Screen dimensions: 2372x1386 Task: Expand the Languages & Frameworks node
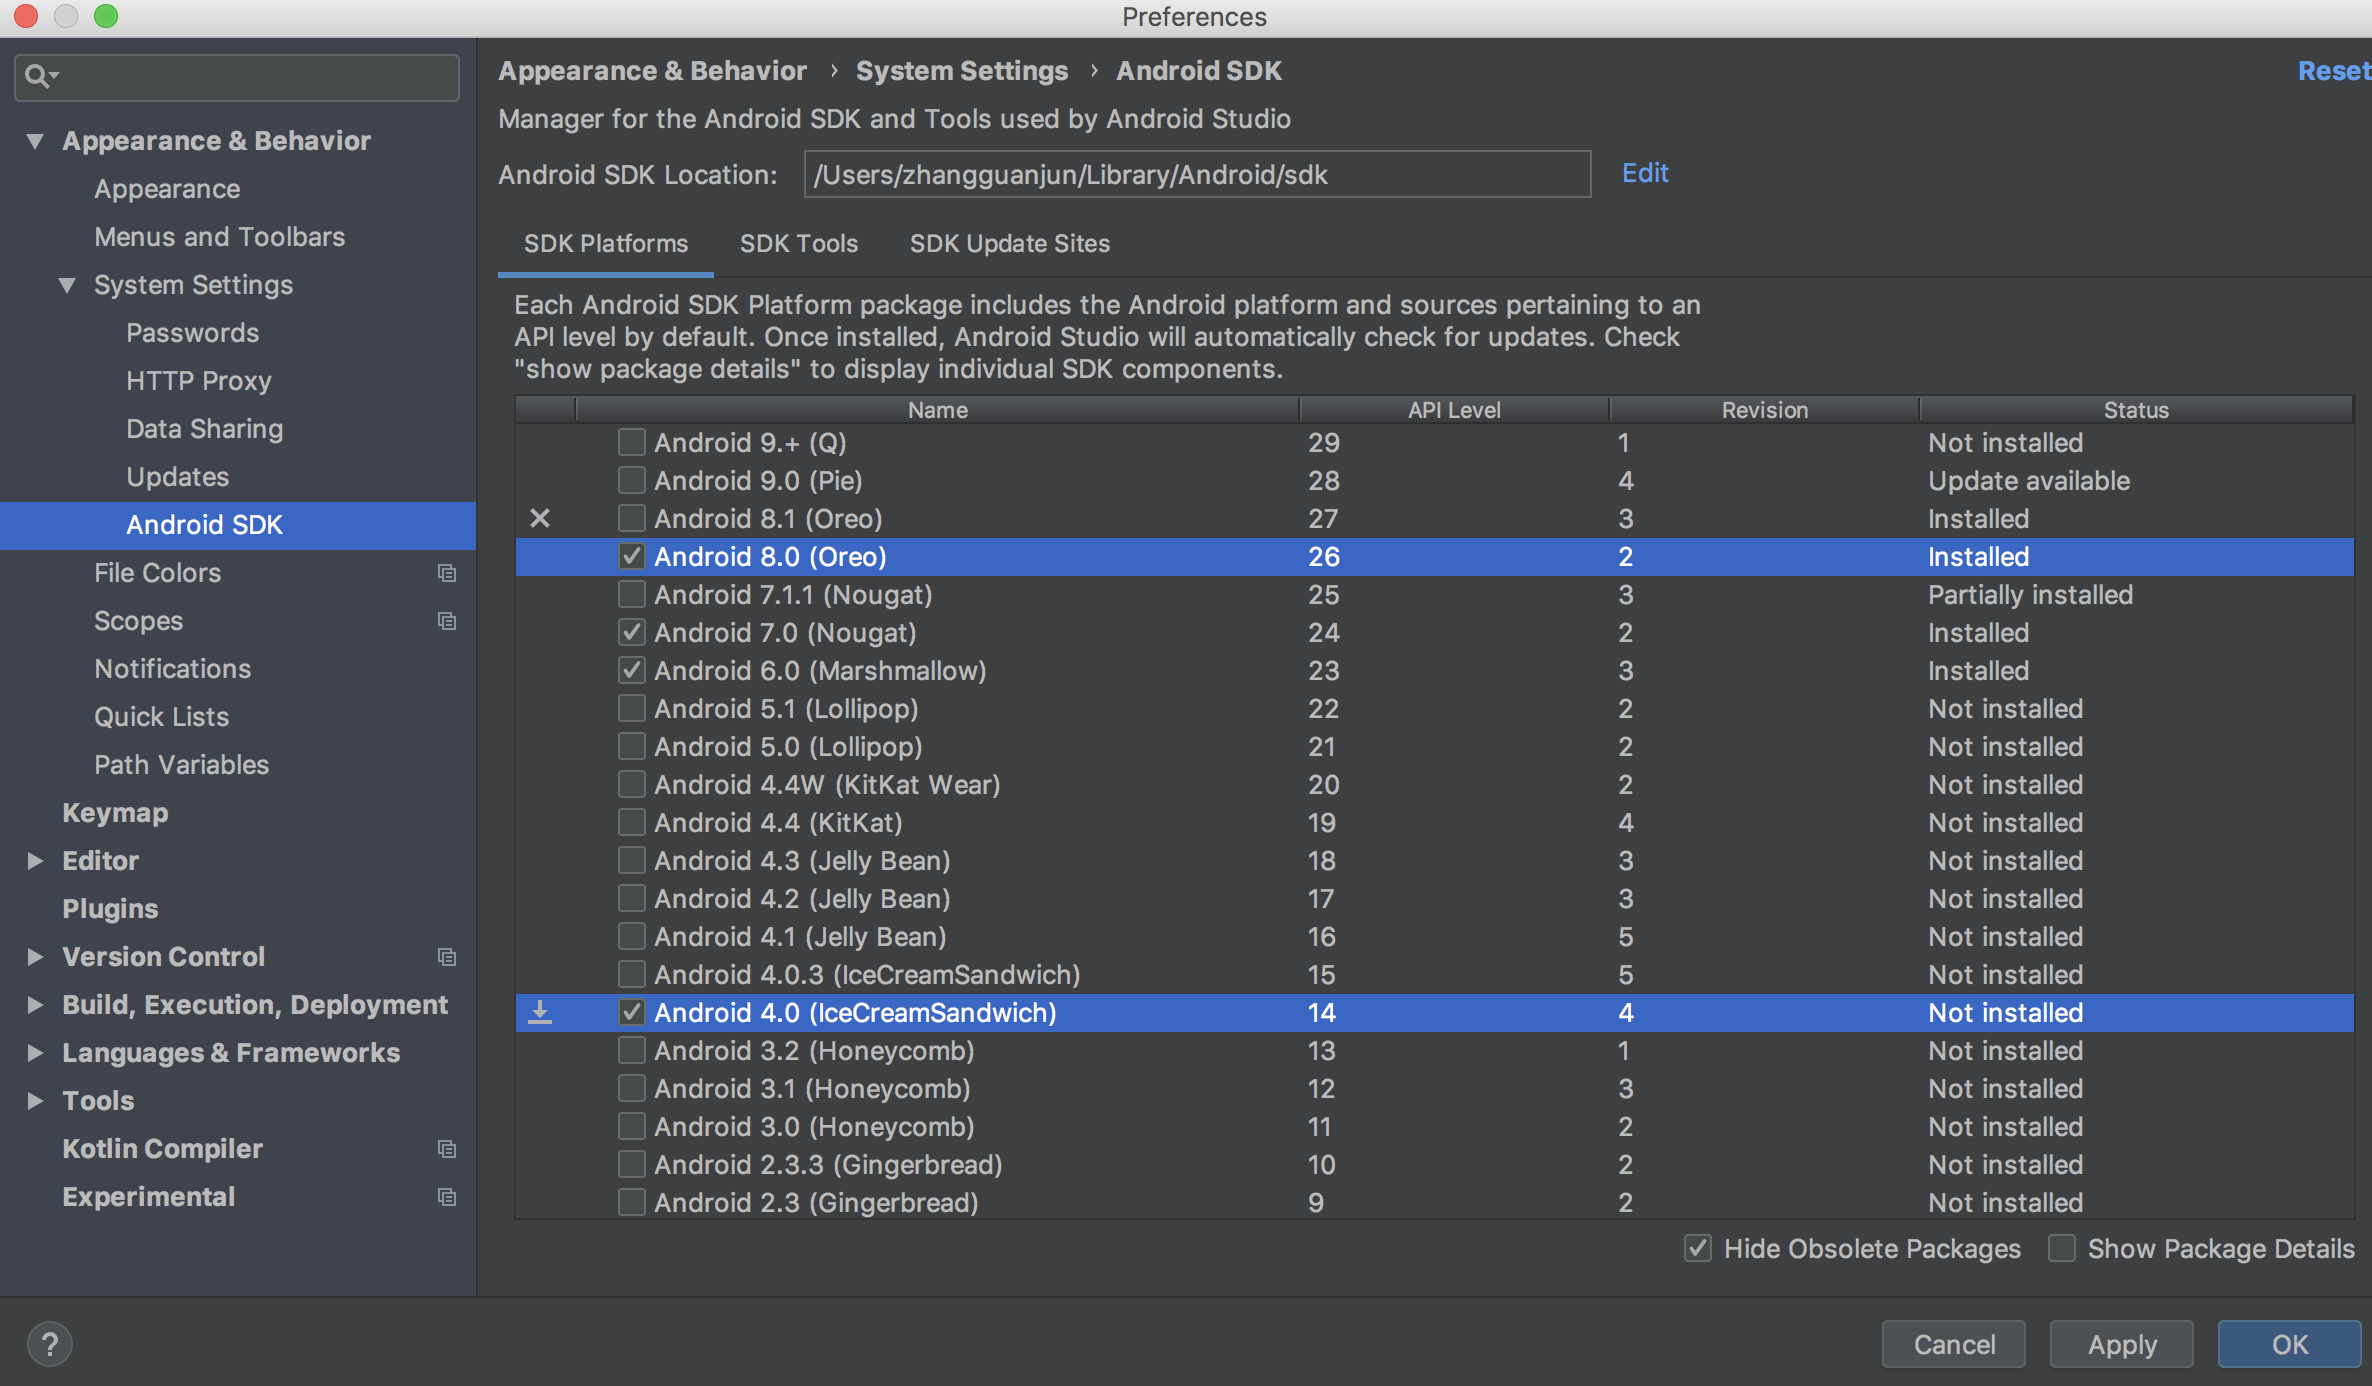point(35,1053)
